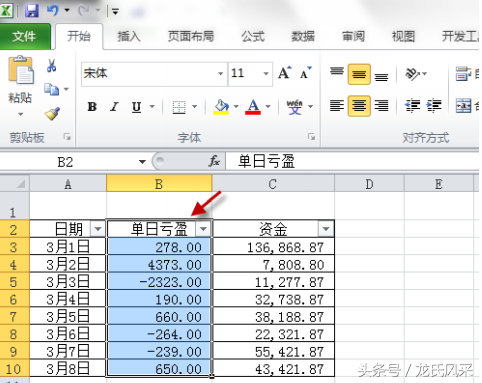This screenshot has height=383, width=482.
Task: Switch to the 页面布局 tab
Action: (x=190, y=36)
